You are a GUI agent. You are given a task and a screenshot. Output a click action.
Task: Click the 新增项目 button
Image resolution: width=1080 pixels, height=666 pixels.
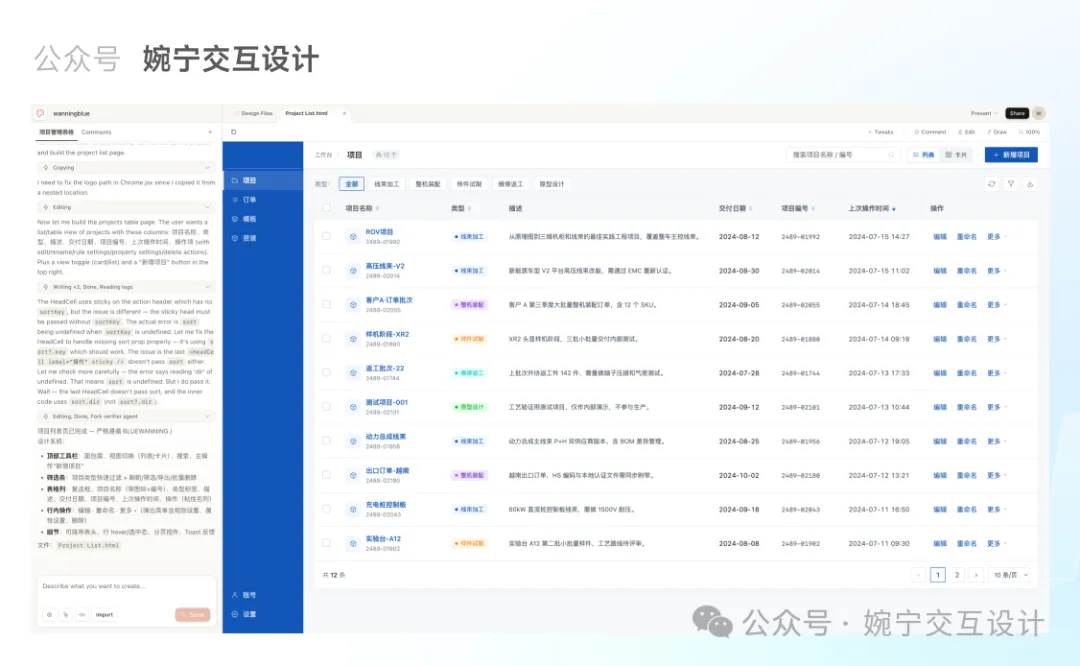tap(1011, 155)
